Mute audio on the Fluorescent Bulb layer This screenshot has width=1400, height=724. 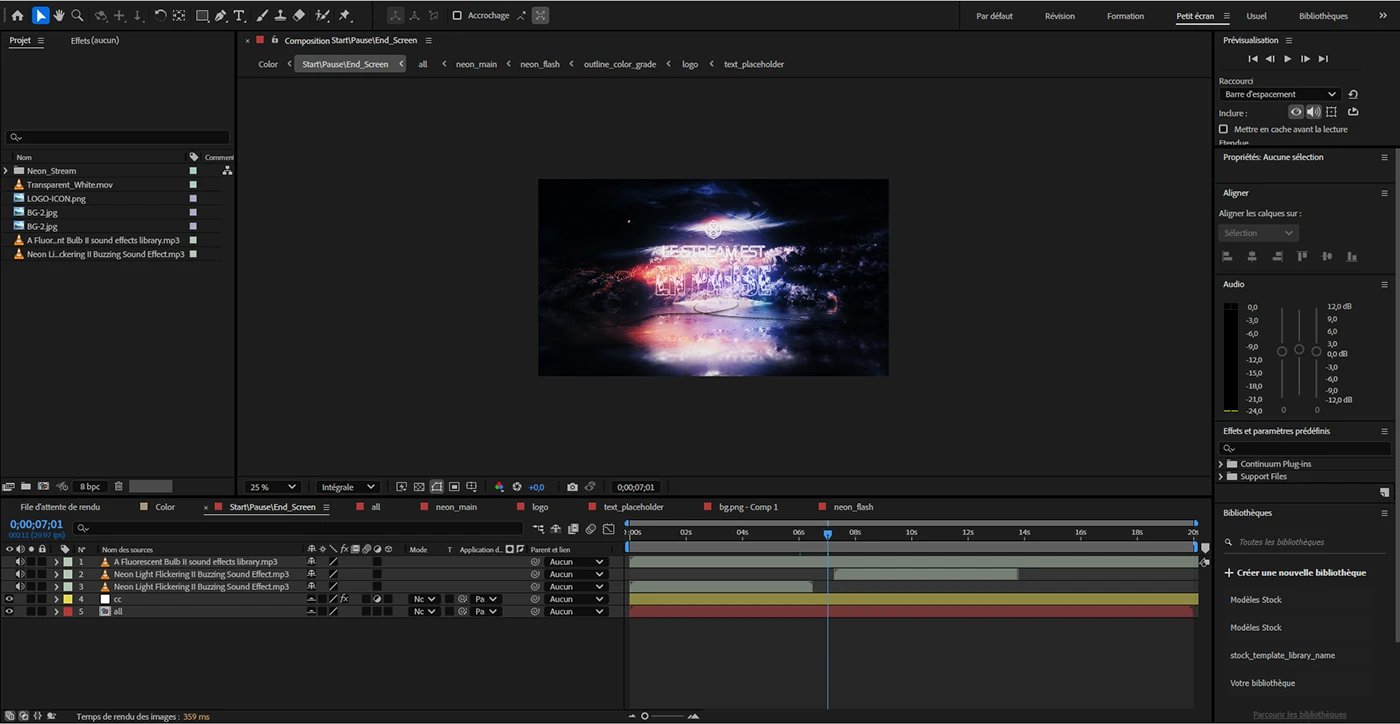(21, 561)
